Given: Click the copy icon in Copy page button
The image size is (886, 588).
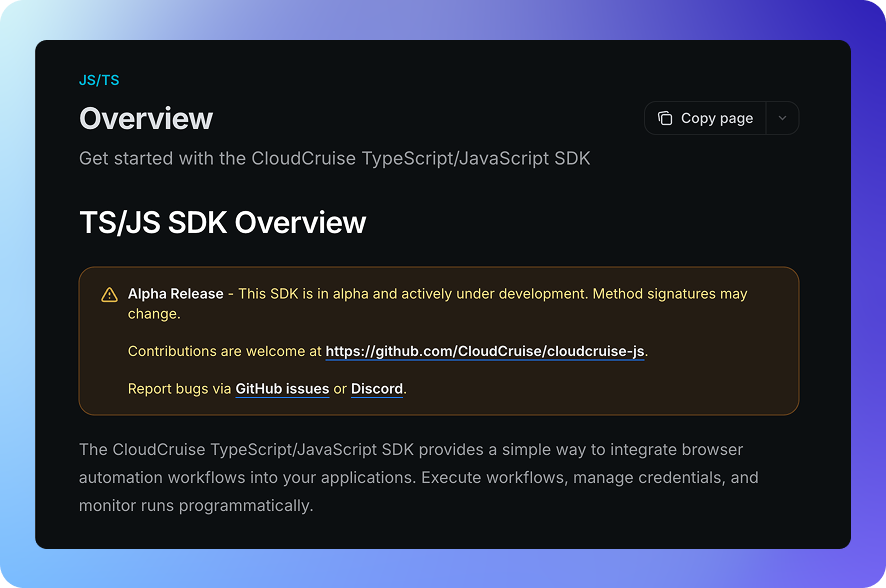Looking at the screenshot, I should pyautogui.click(x=665, y=118).
